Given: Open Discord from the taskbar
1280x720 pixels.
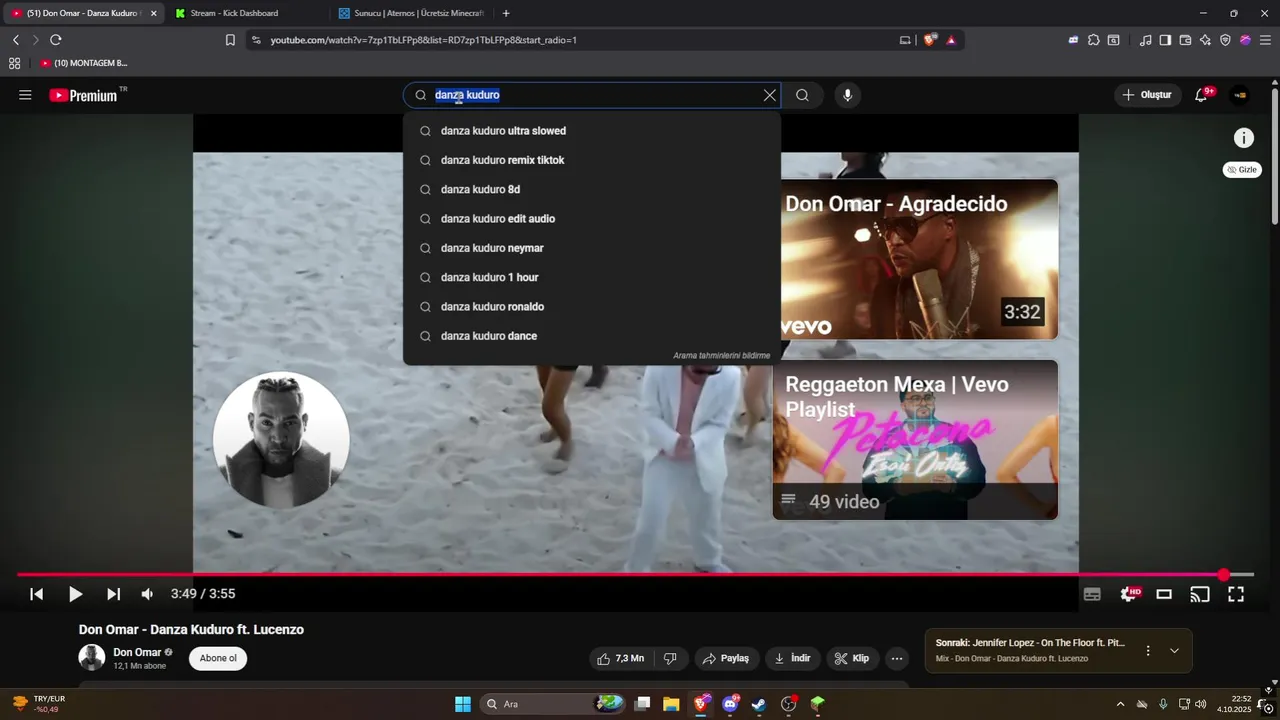Looking at the screenshot, I should point(730,704).
